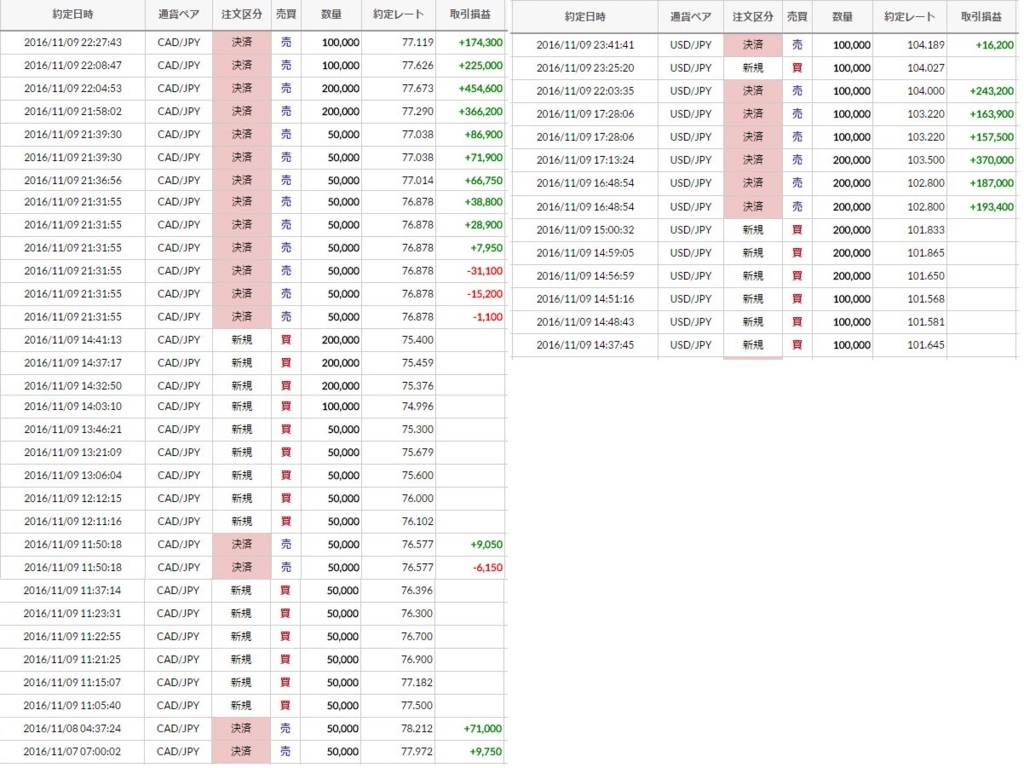Click the profit value +163,900
This screenshot has height=768, width=1024.
(x=992, y=114)
